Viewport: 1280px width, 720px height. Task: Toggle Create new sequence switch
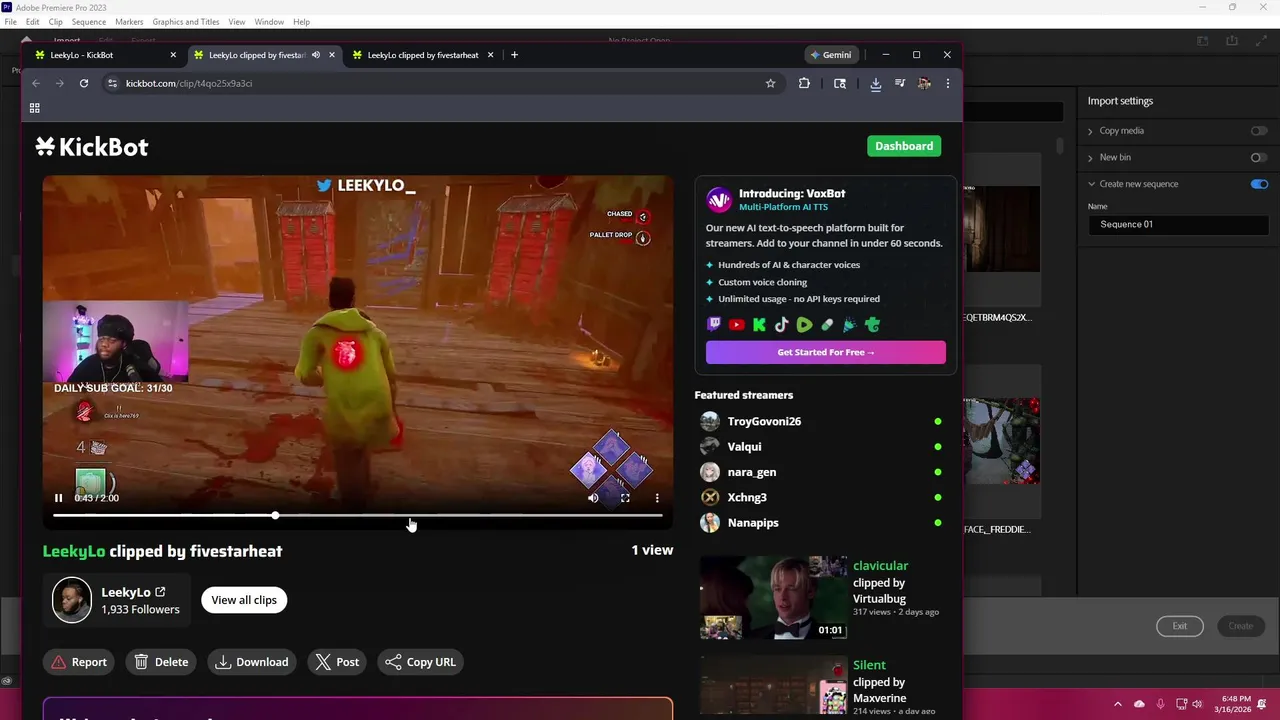coord(1259,184)
